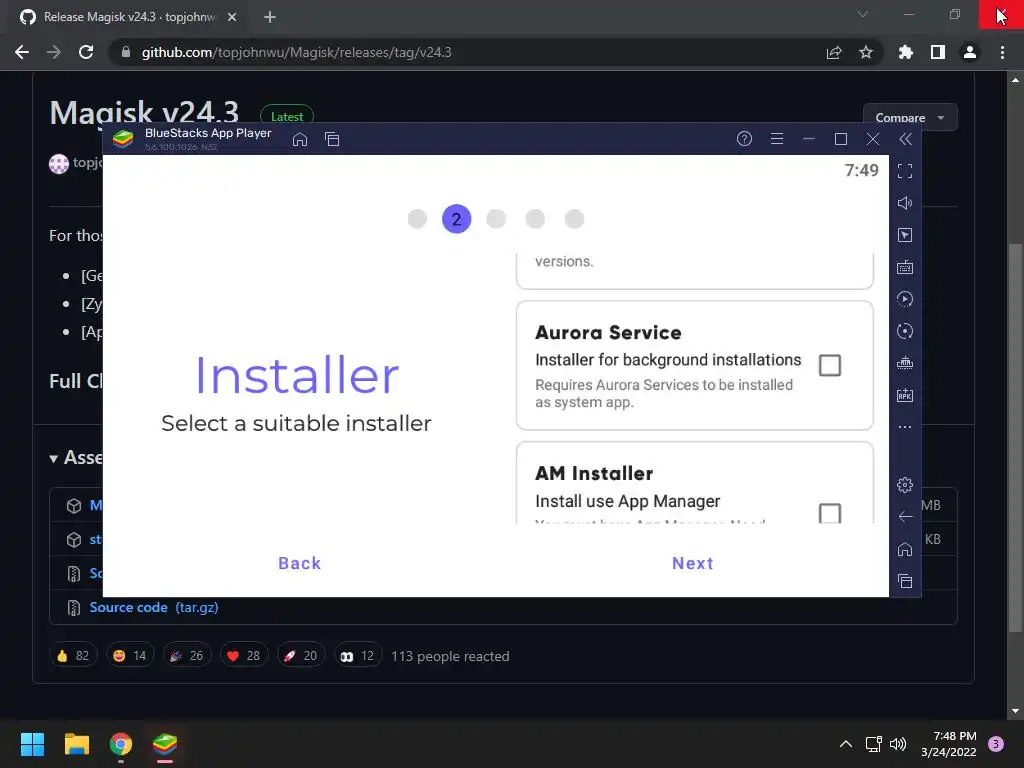Bookmark this page with the star icon

pos(866,52)
